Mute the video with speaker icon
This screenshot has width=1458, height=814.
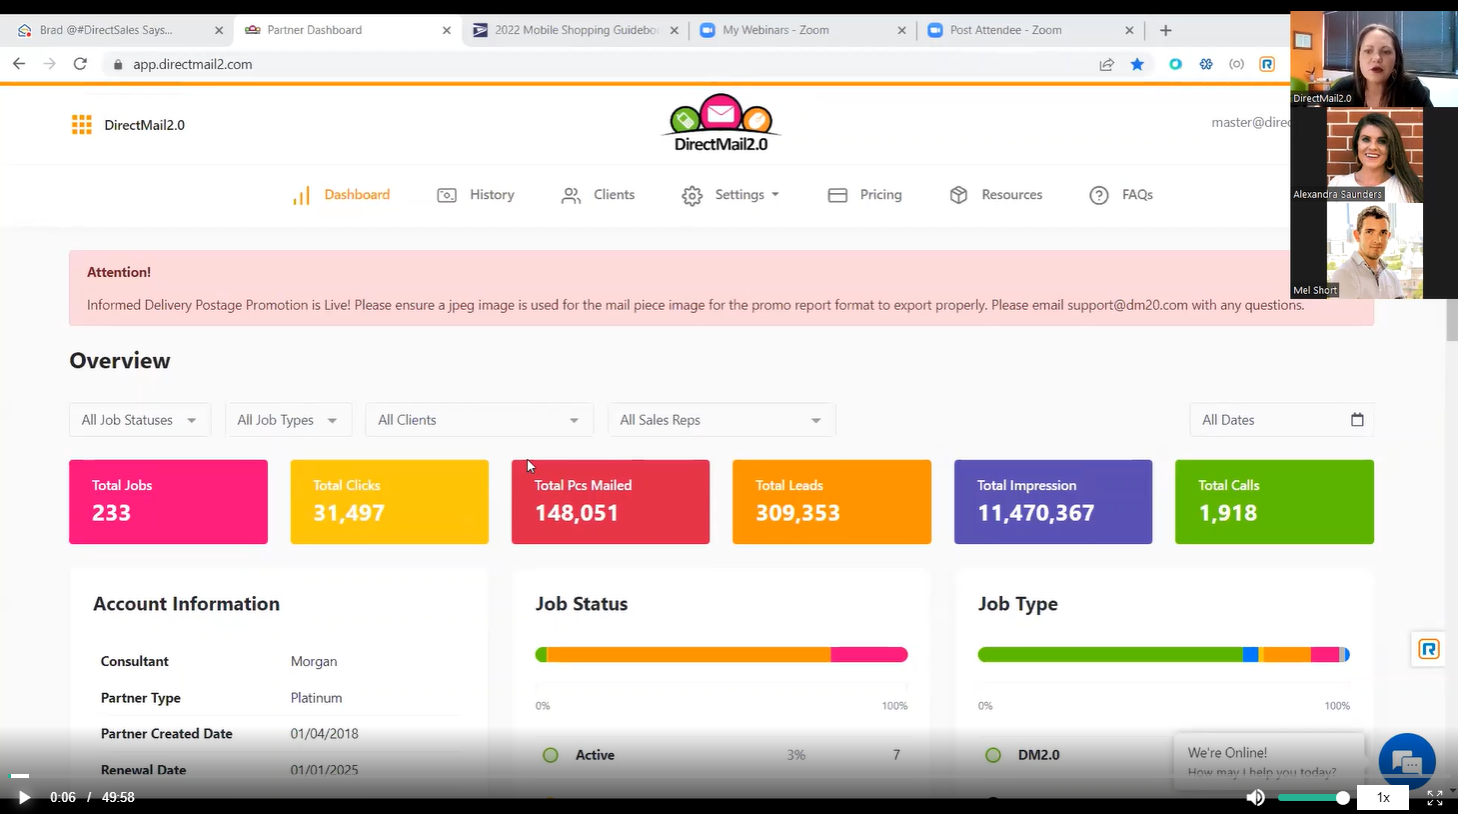pyautogui.click(x=1255, y=797)
